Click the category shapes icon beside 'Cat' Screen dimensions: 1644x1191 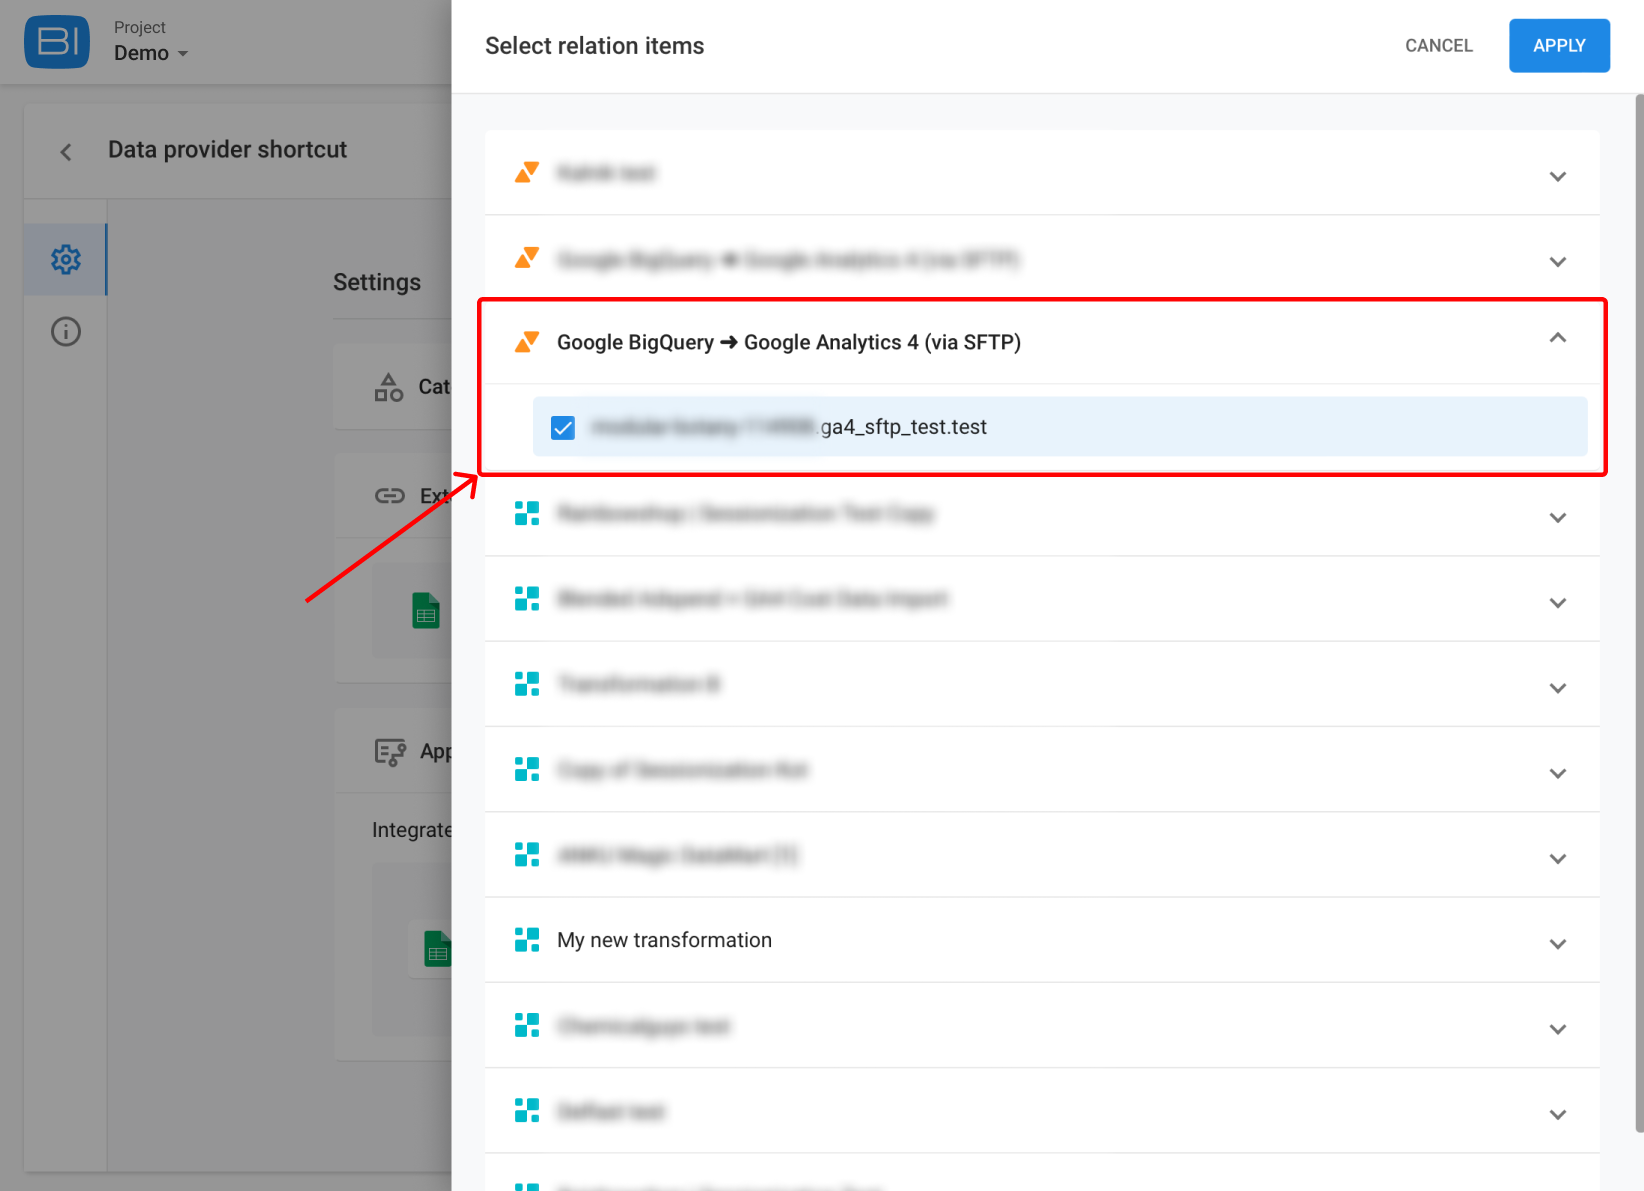click(388, 387)
